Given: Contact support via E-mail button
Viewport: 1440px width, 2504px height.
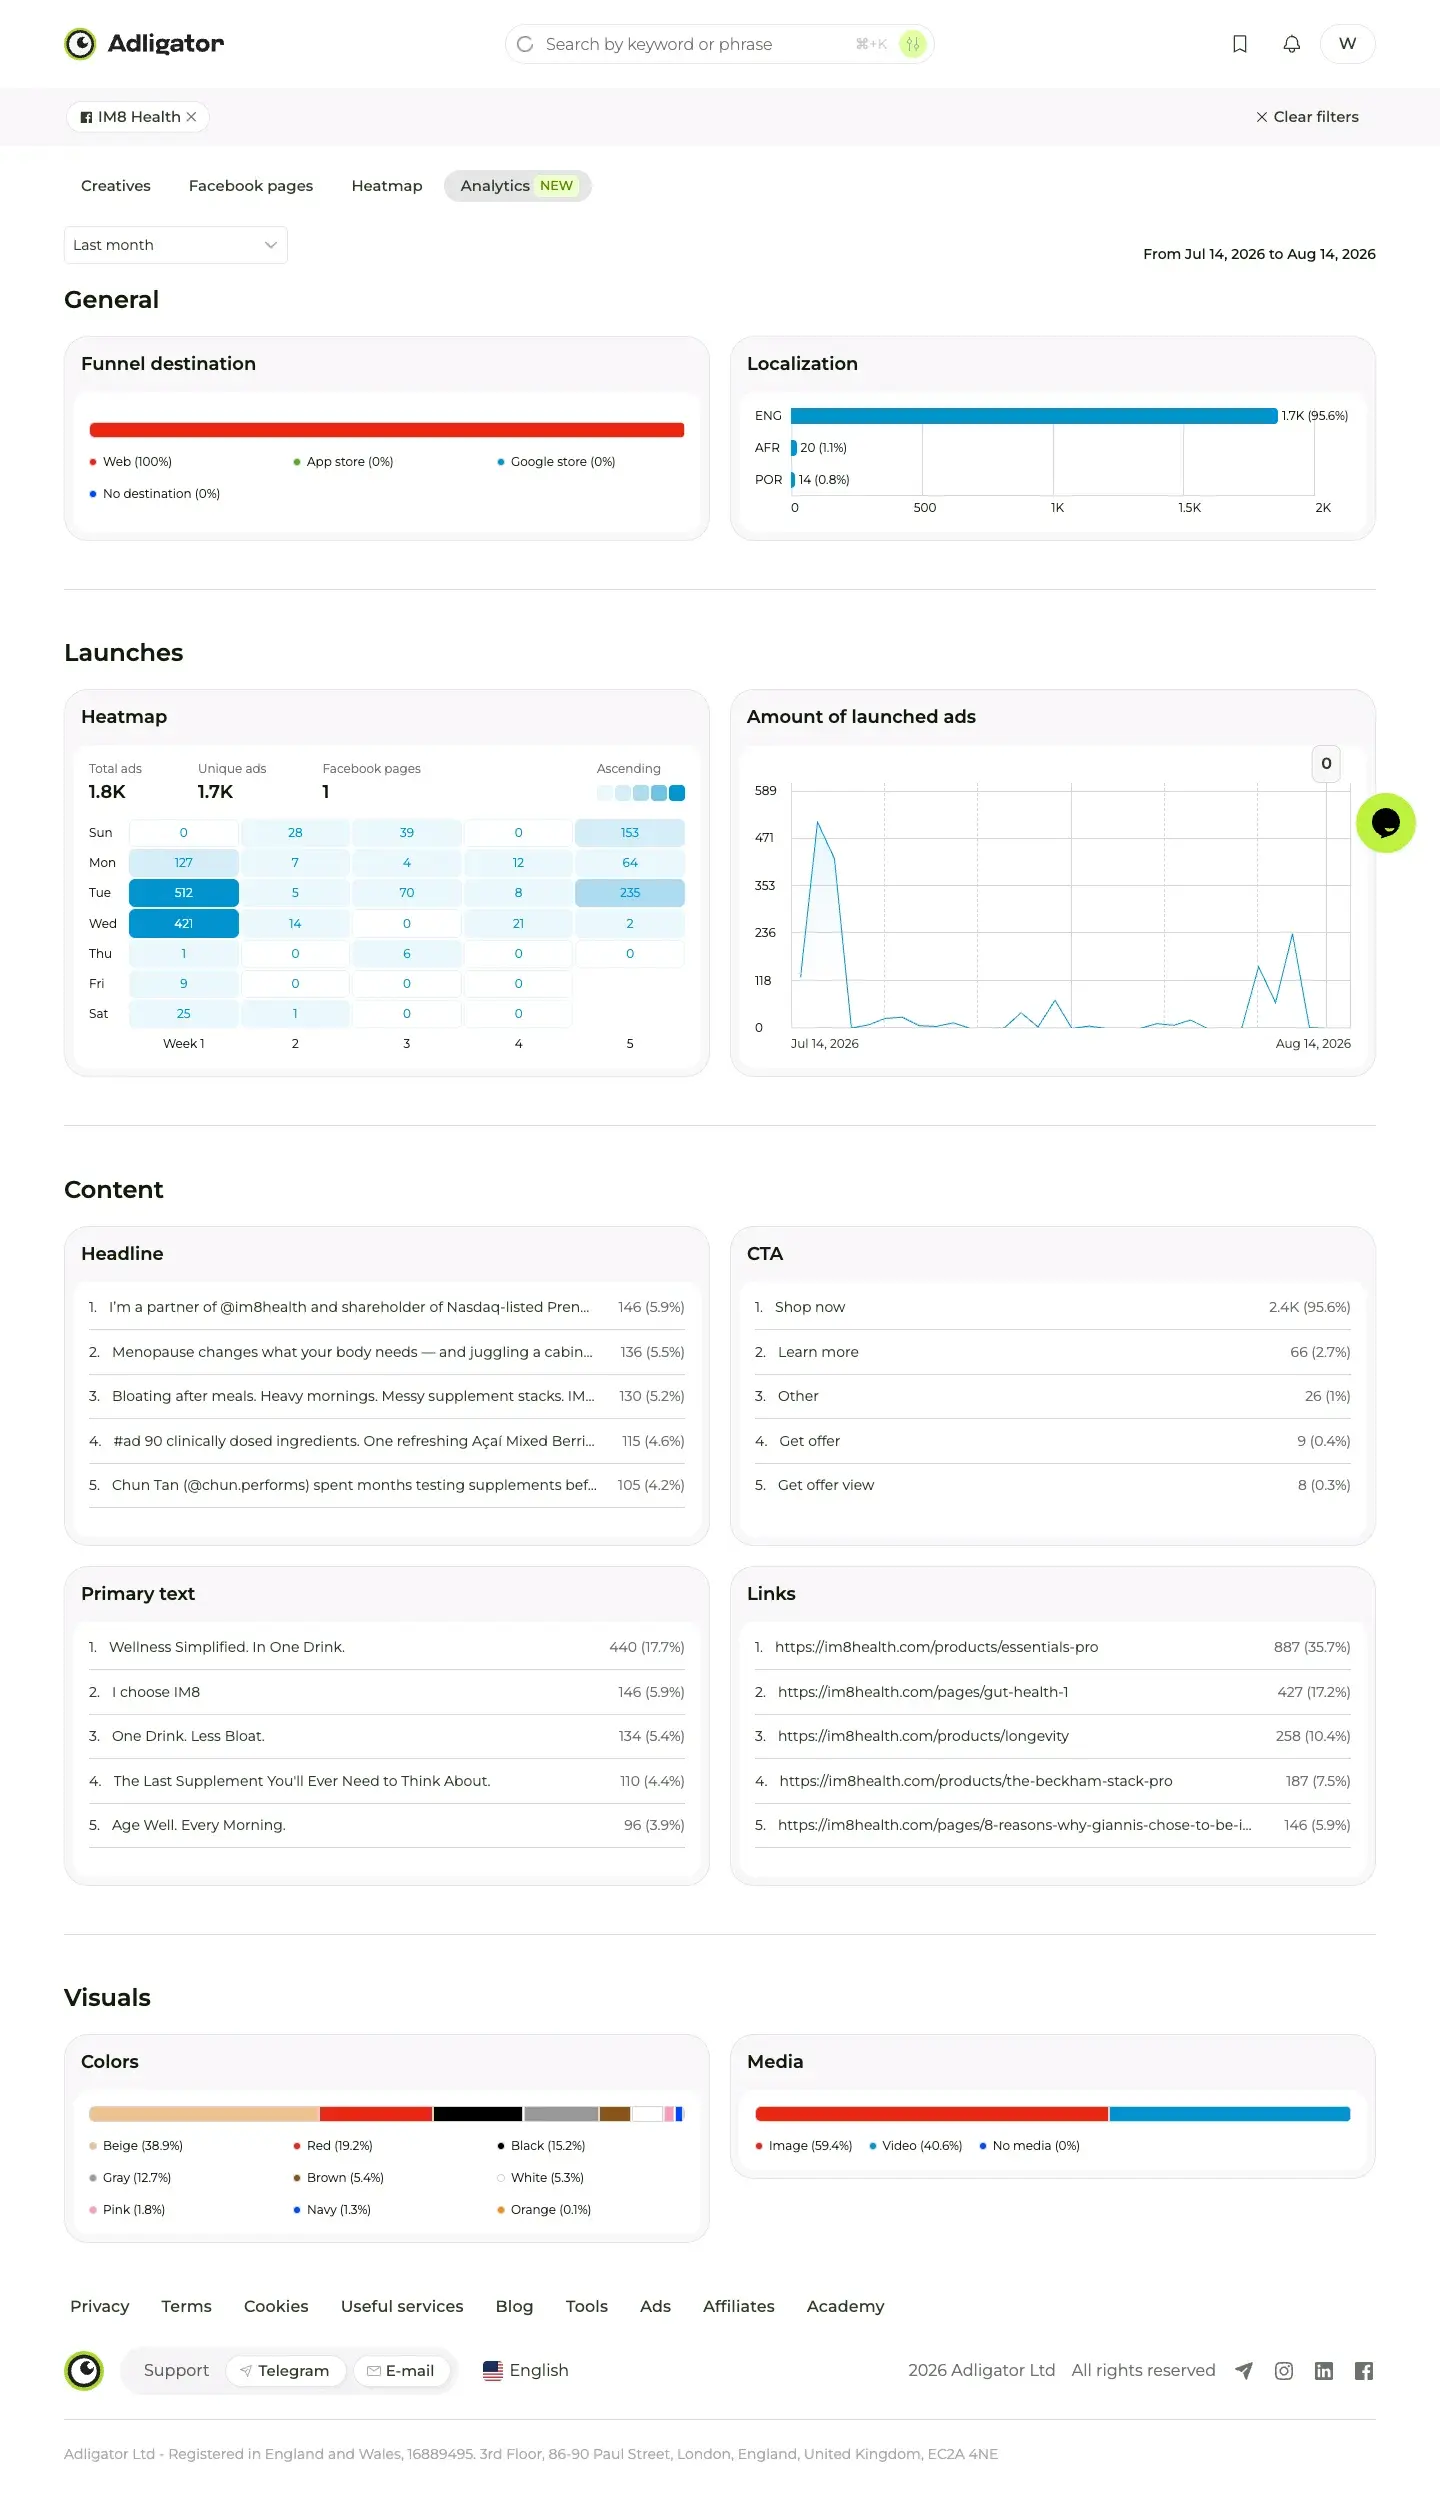Looking at the screenshot, I should (402, 2371).
